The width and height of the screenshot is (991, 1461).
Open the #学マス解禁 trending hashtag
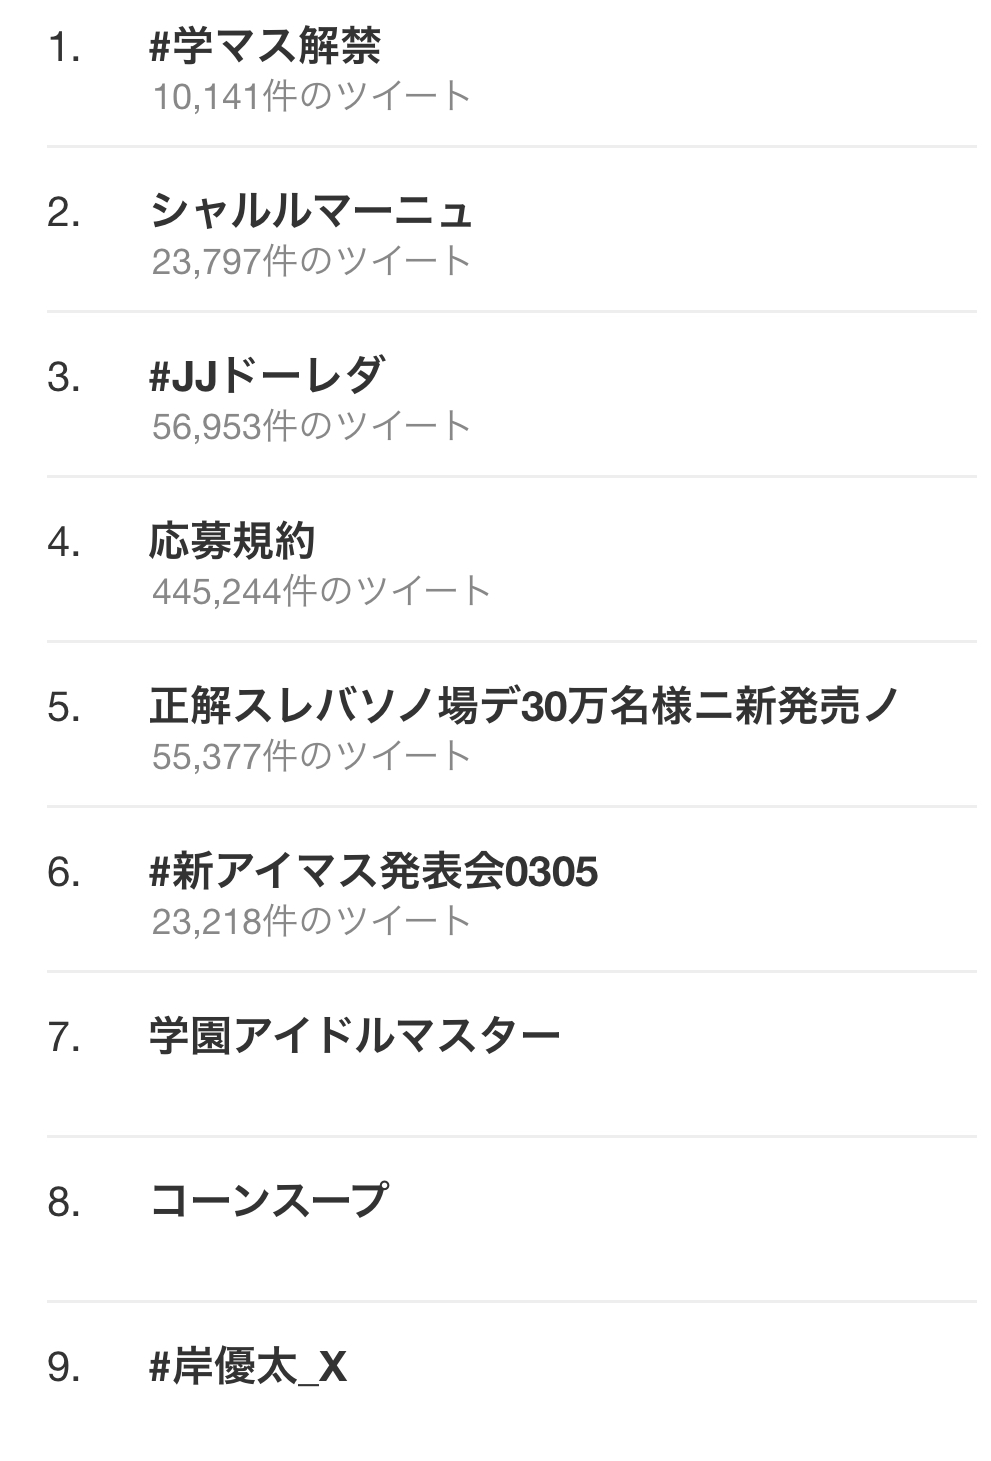coord(265,46)
